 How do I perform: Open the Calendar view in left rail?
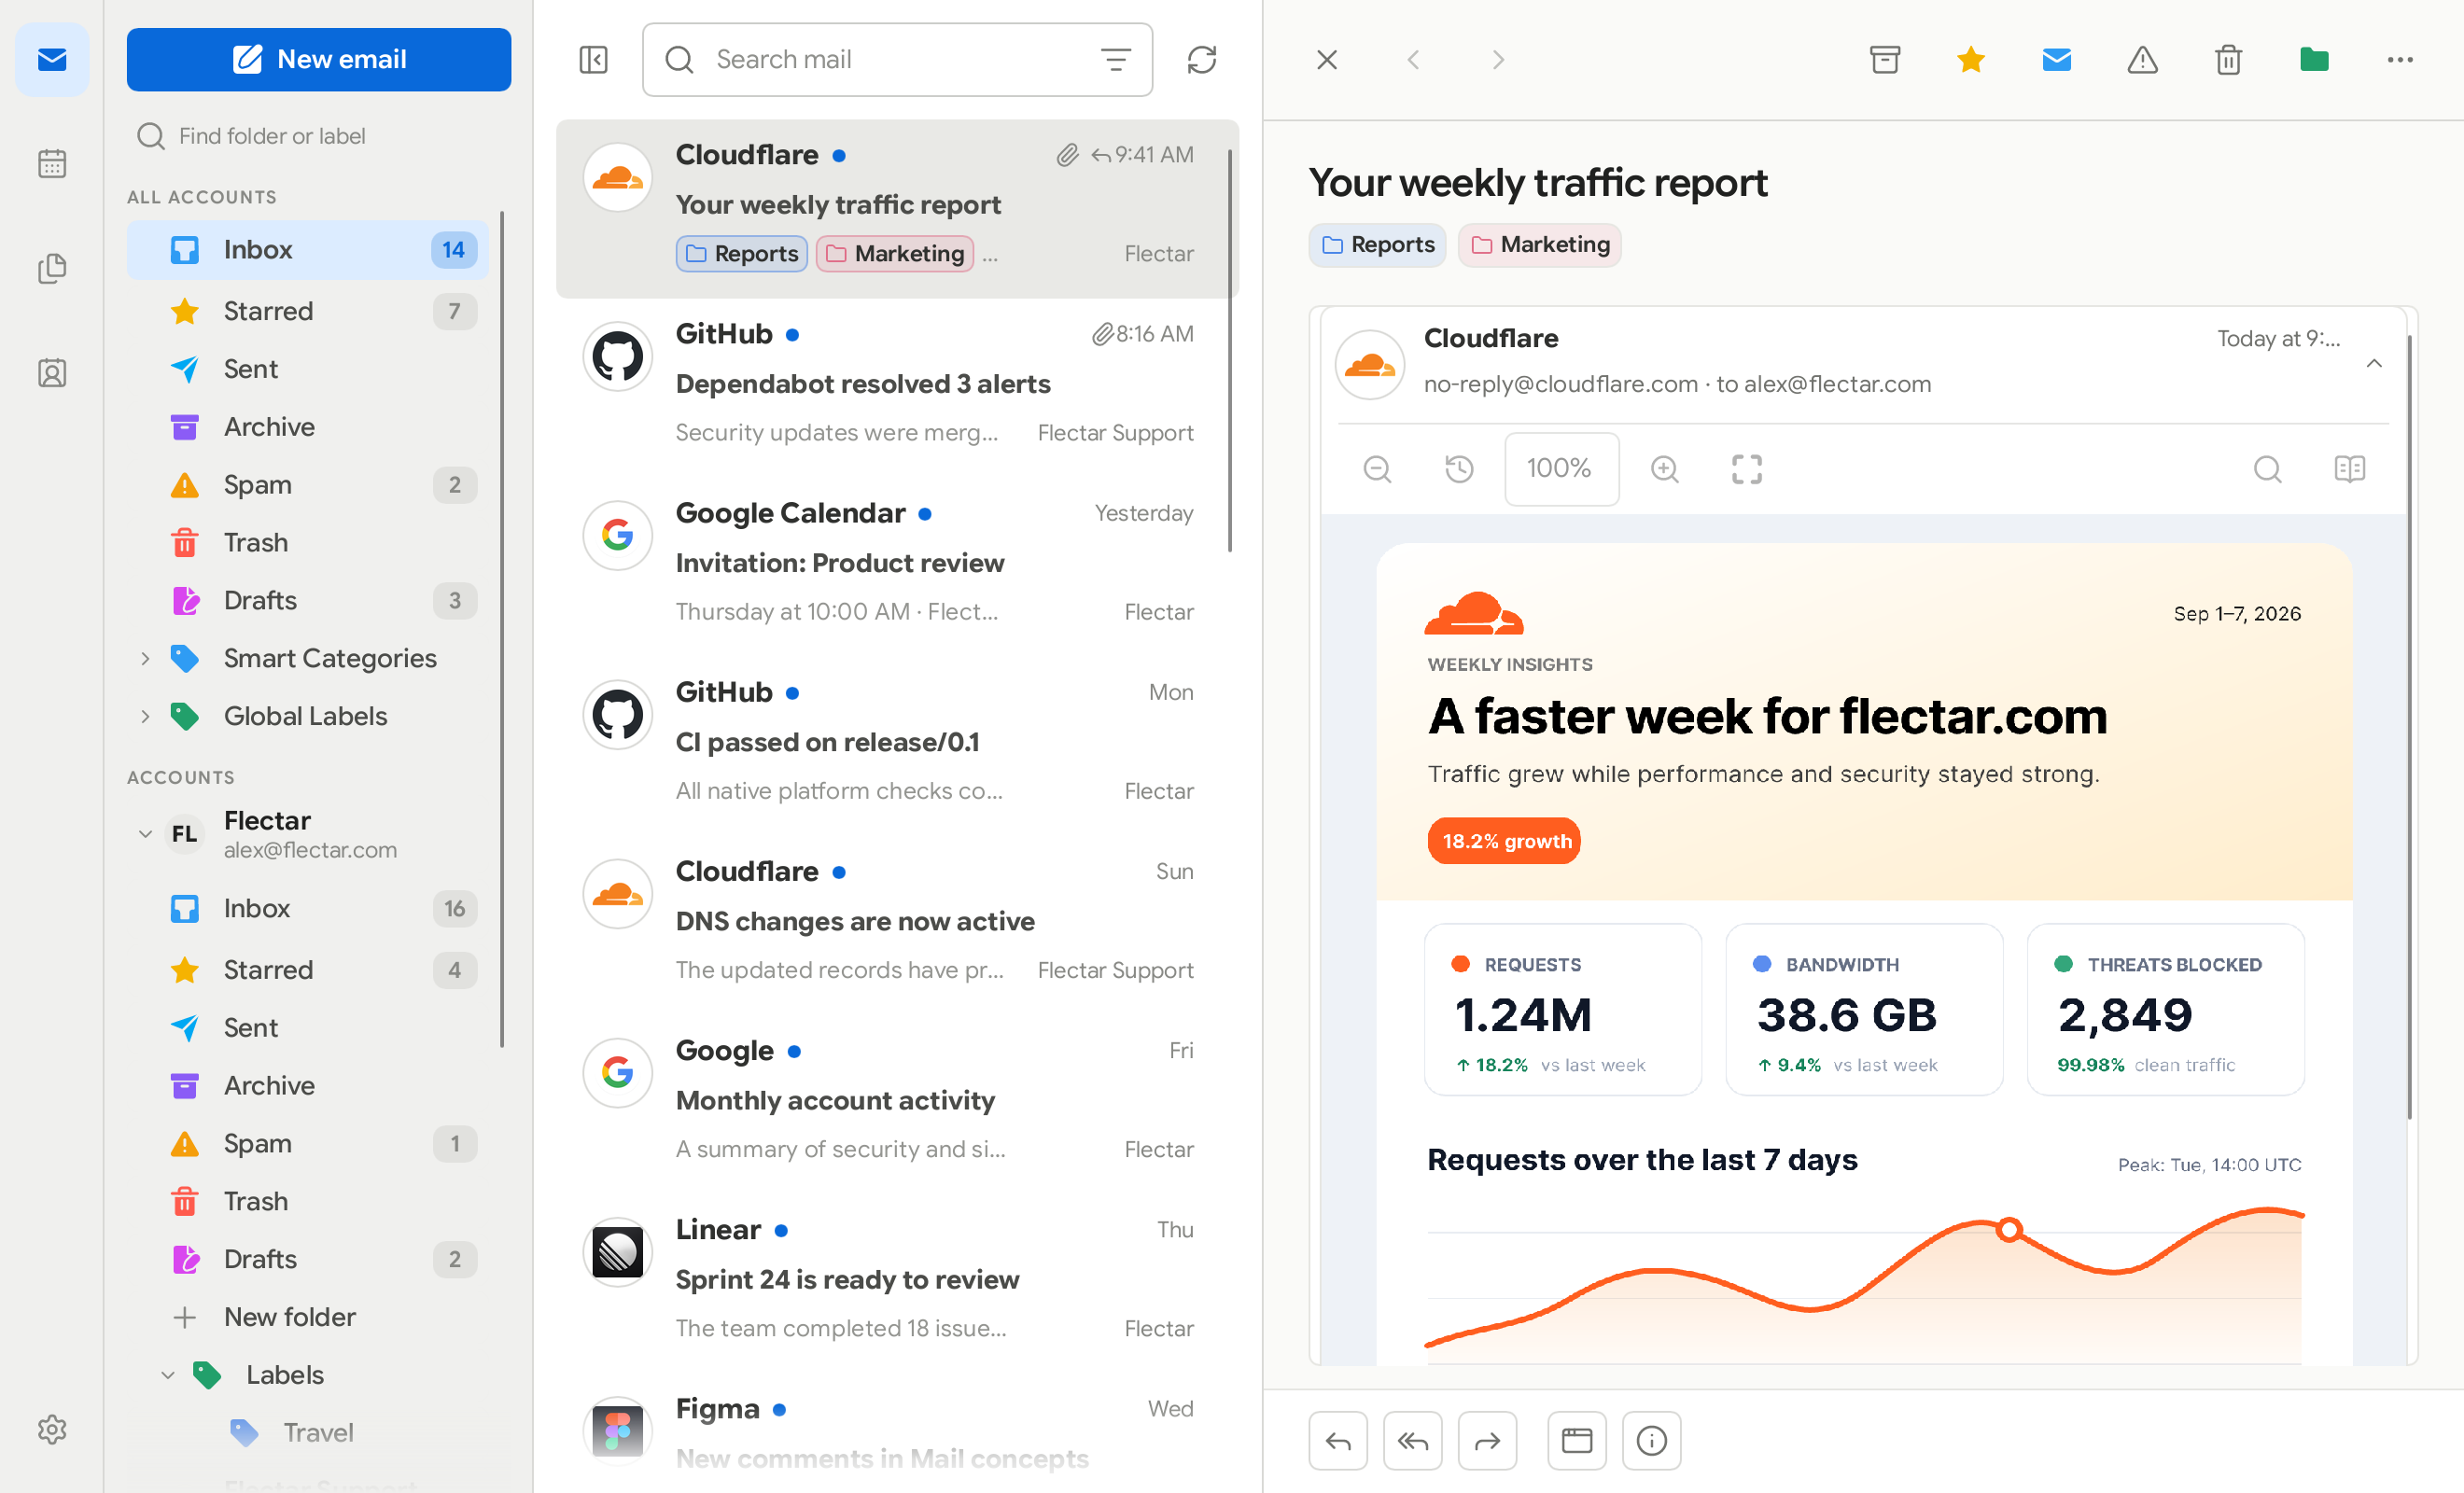(x=52, y=164)
